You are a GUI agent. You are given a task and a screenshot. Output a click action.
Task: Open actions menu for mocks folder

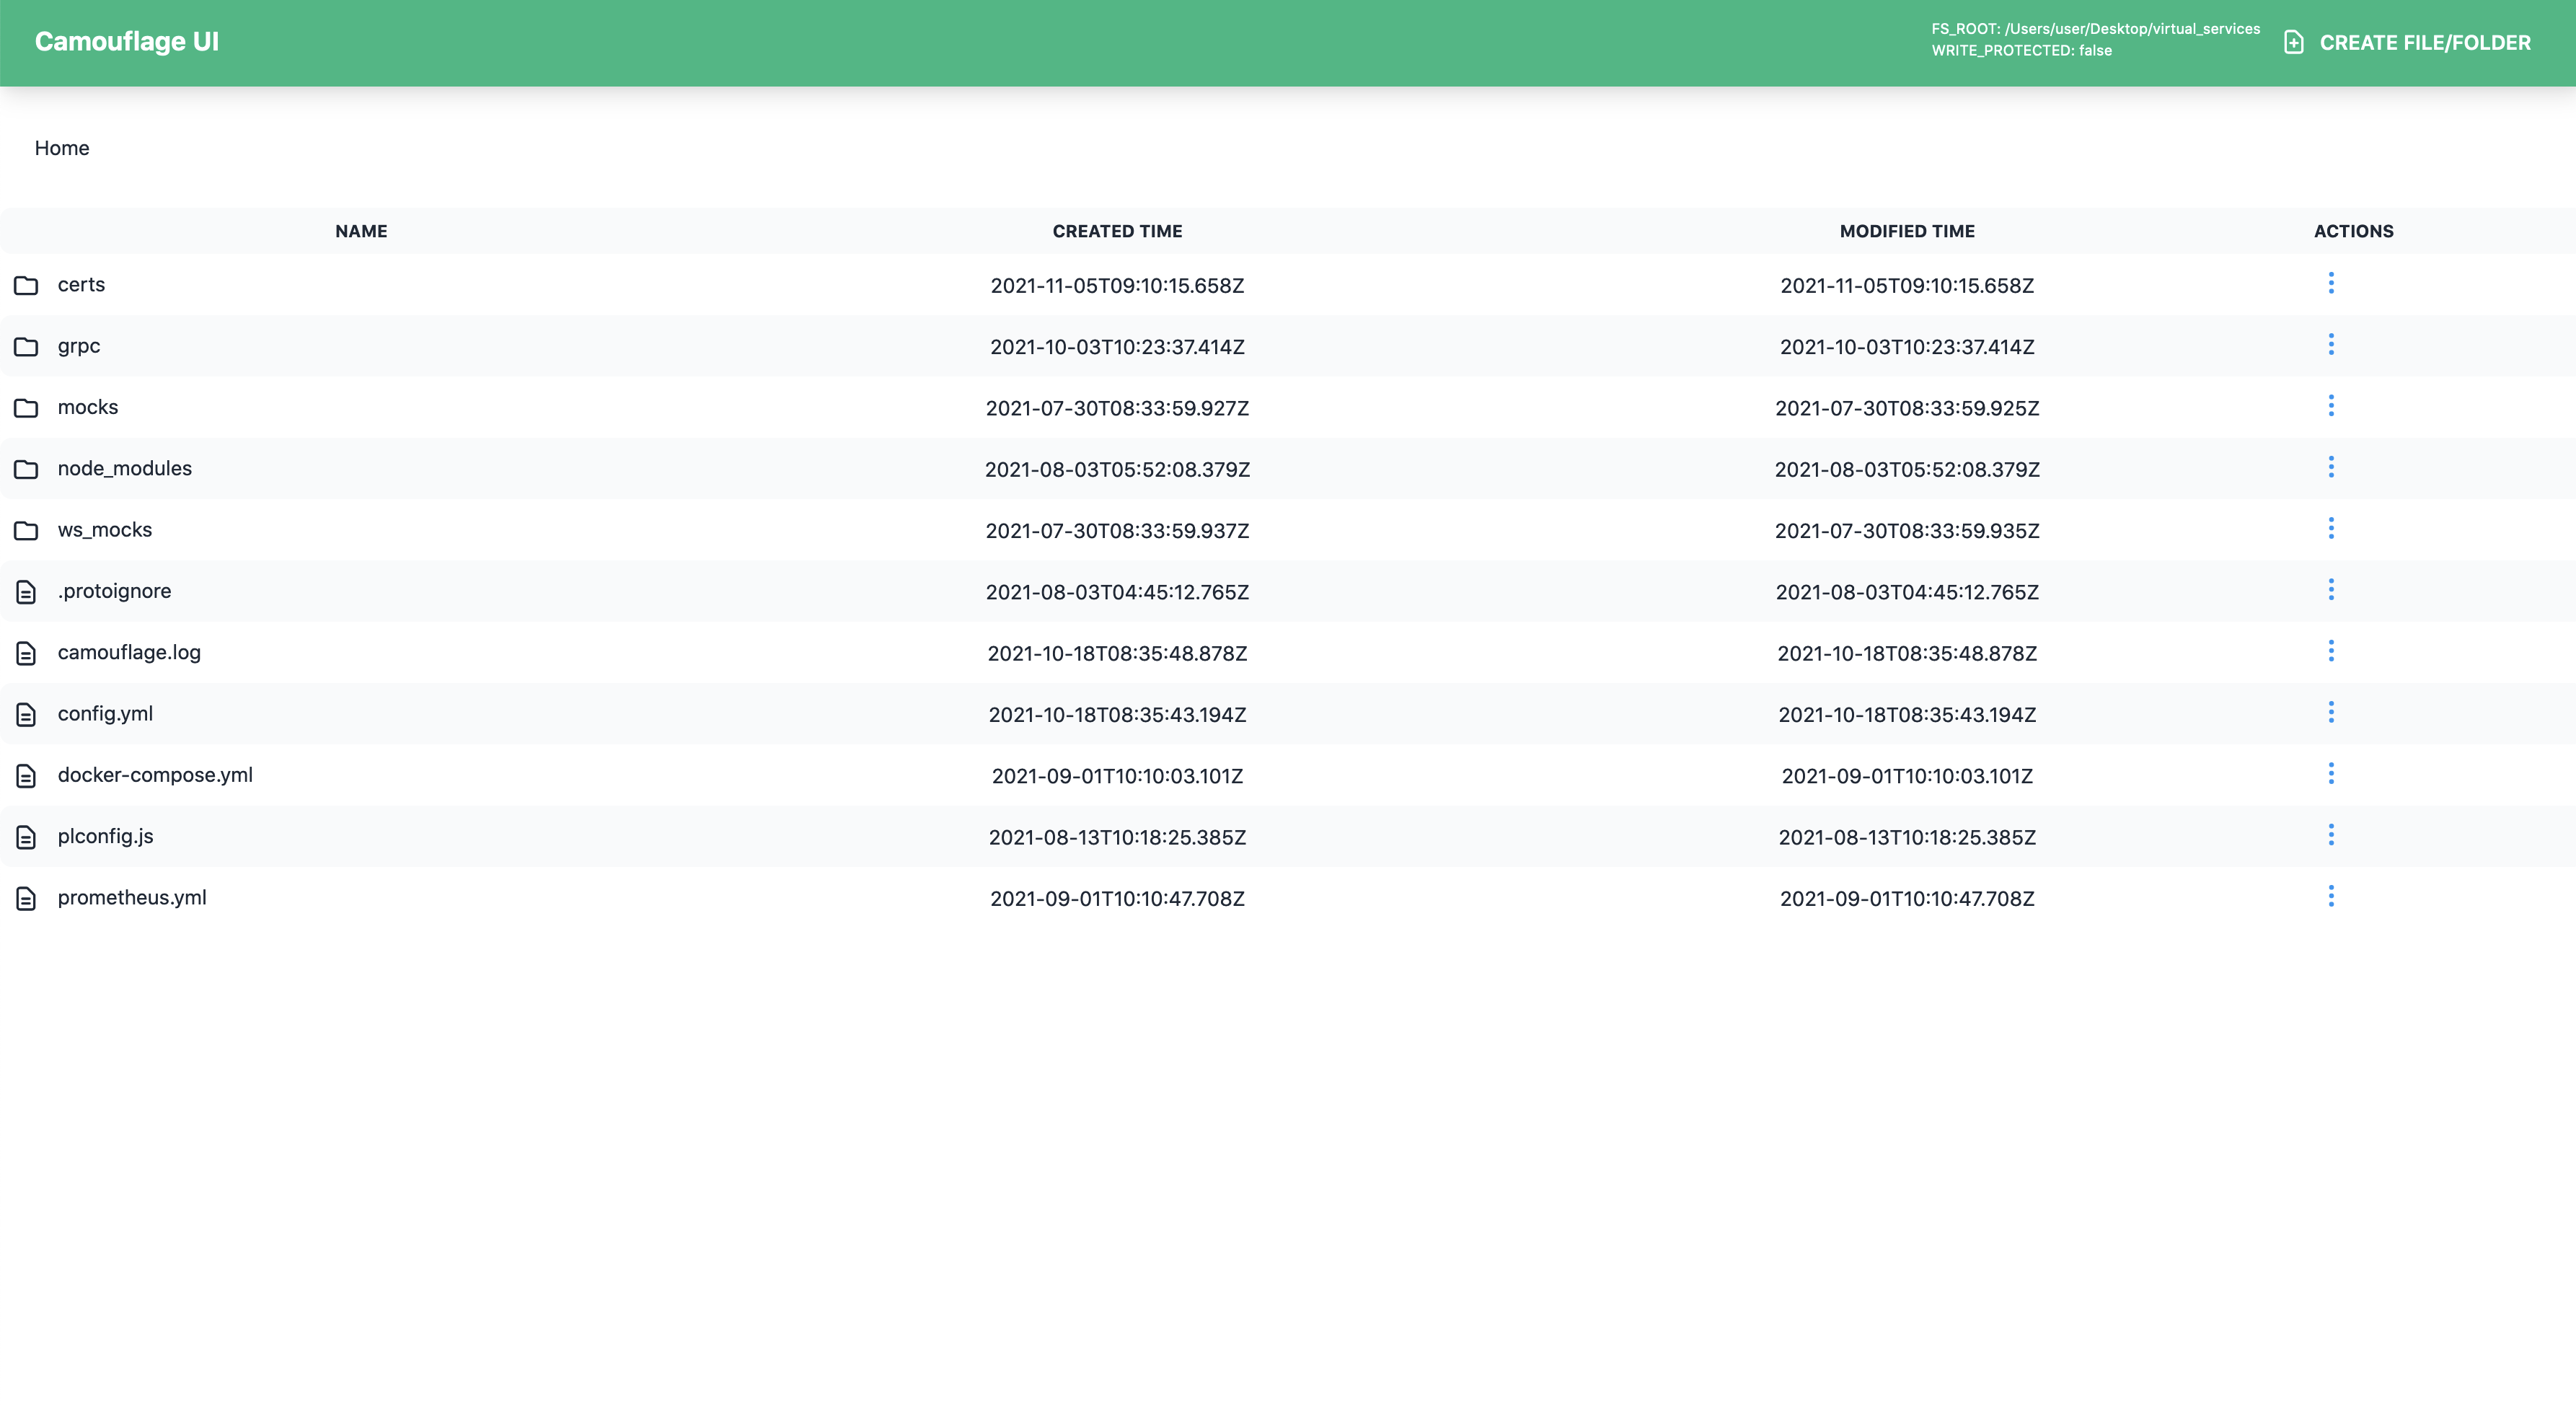[2331, 406]
